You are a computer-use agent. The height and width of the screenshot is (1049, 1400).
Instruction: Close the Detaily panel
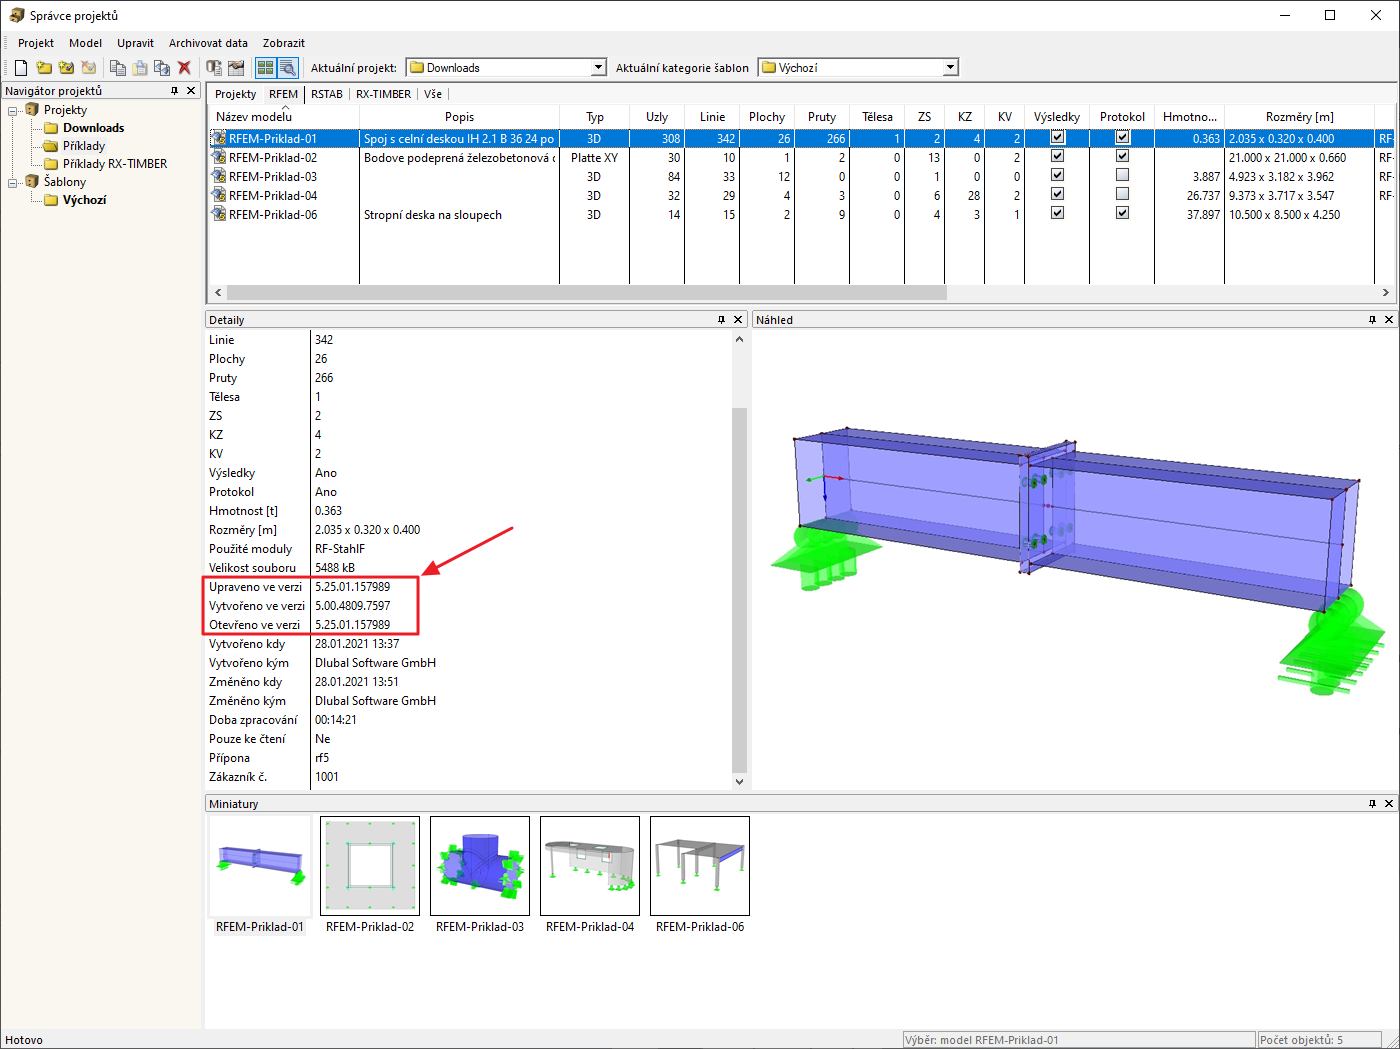coord(739,320)
